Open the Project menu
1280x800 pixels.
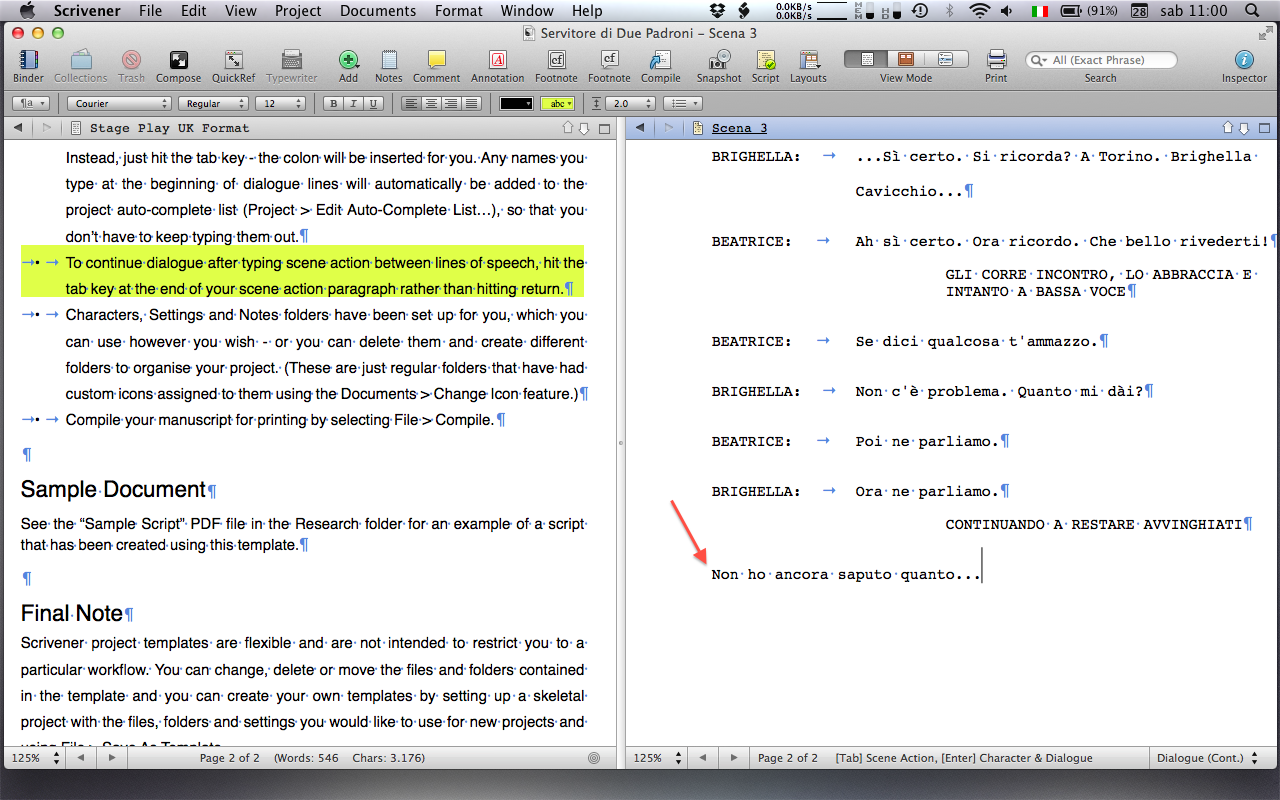point(298,11)
